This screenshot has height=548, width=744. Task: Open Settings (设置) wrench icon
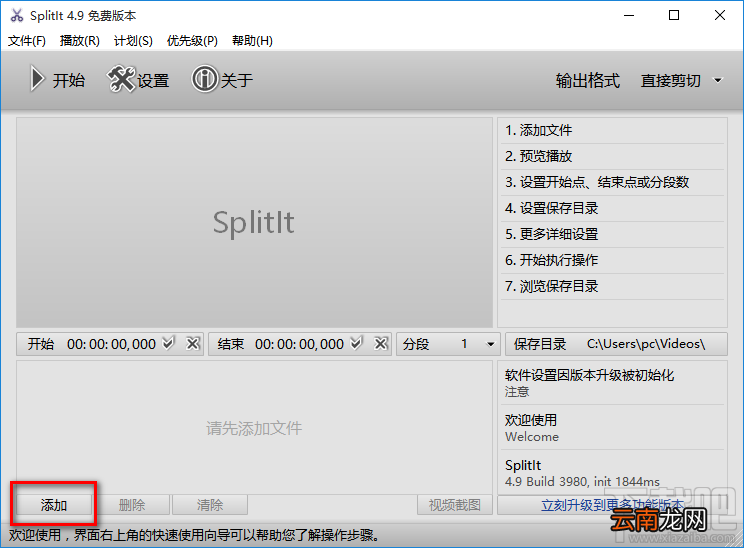(x=121, y=79)
